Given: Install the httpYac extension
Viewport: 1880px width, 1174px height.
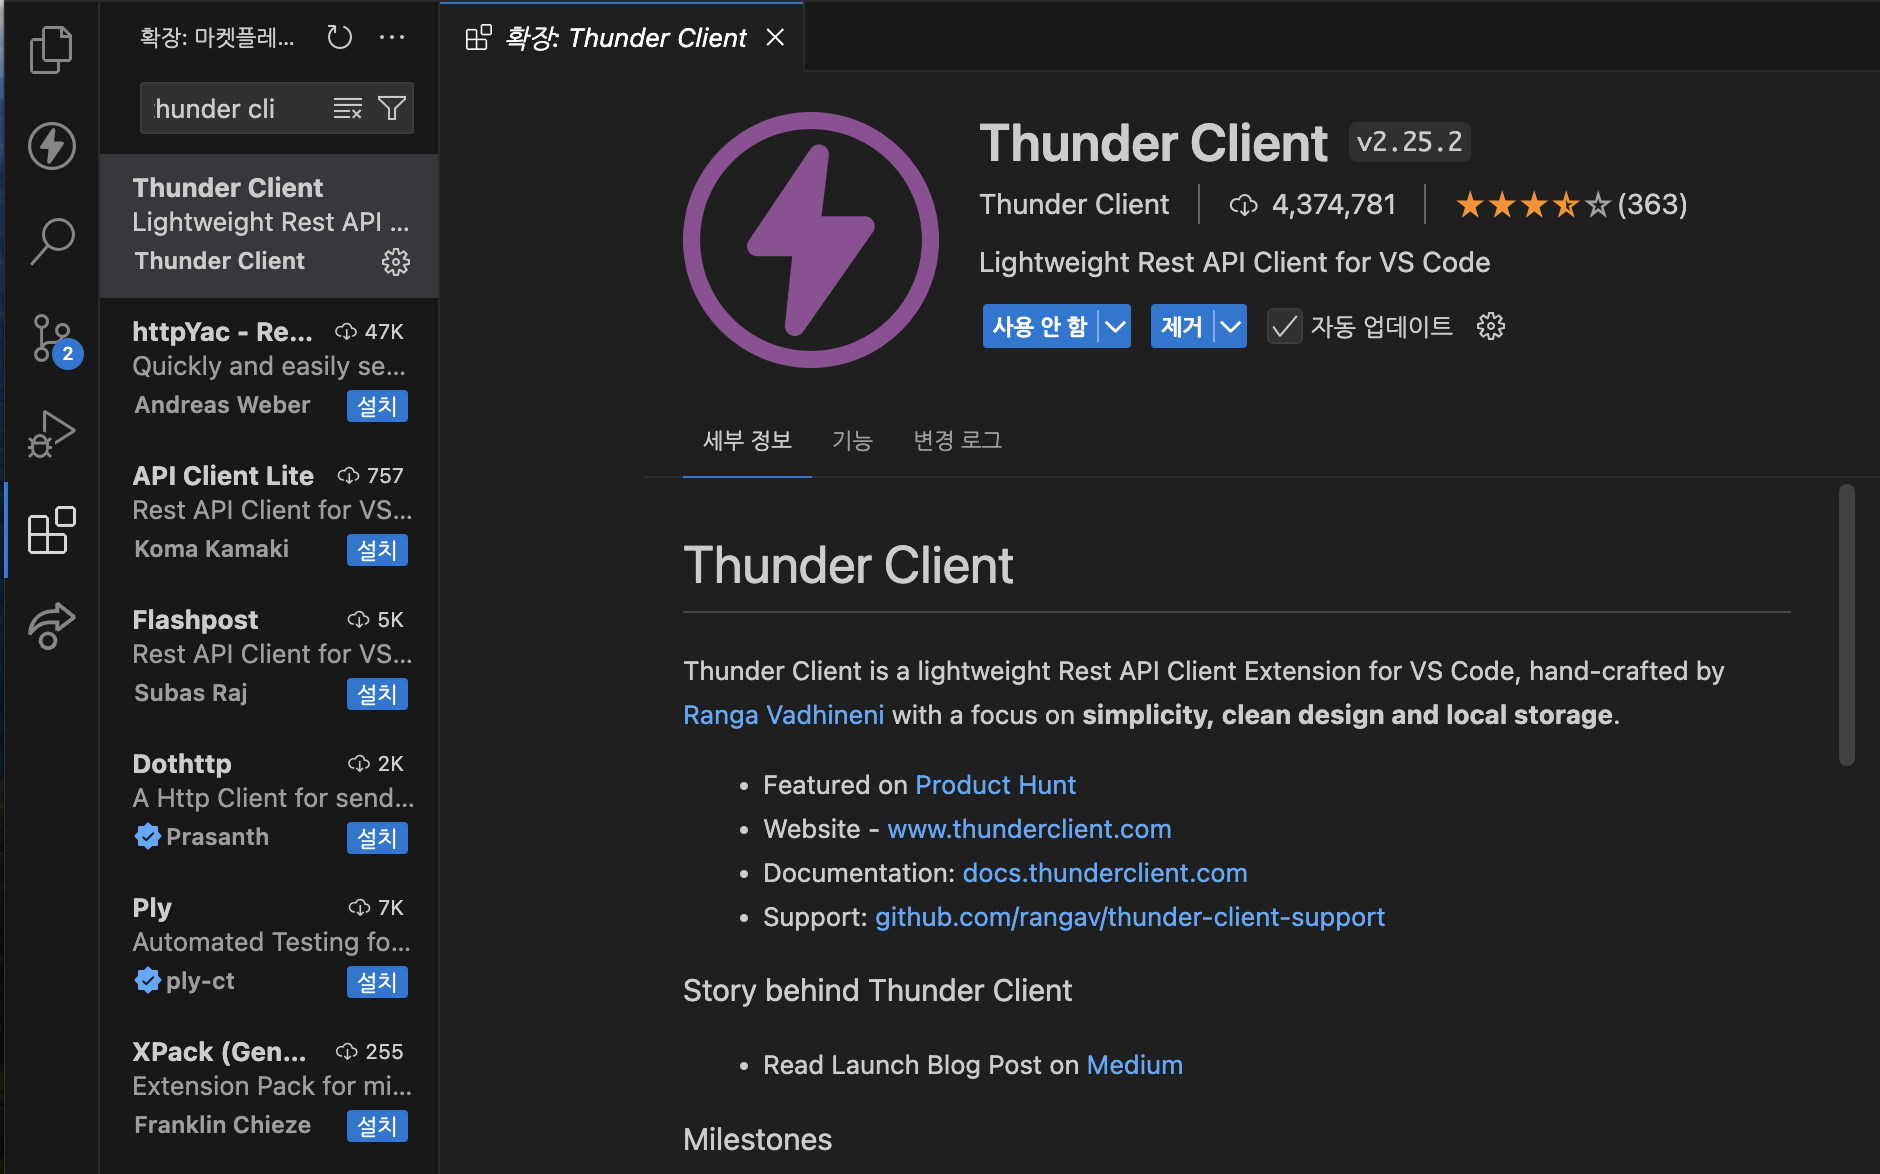Looking at the screenshot, I should click(x=377, y=405).
